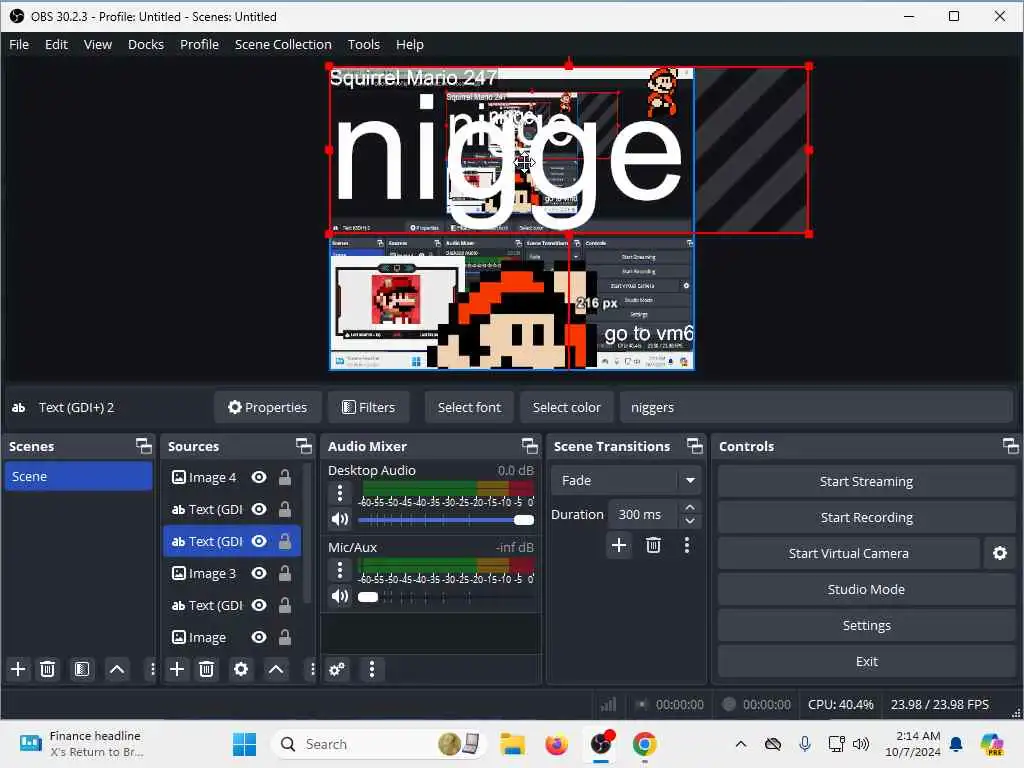Open Windows Start menu
The image size is (1024, 768).
point(244,744)
